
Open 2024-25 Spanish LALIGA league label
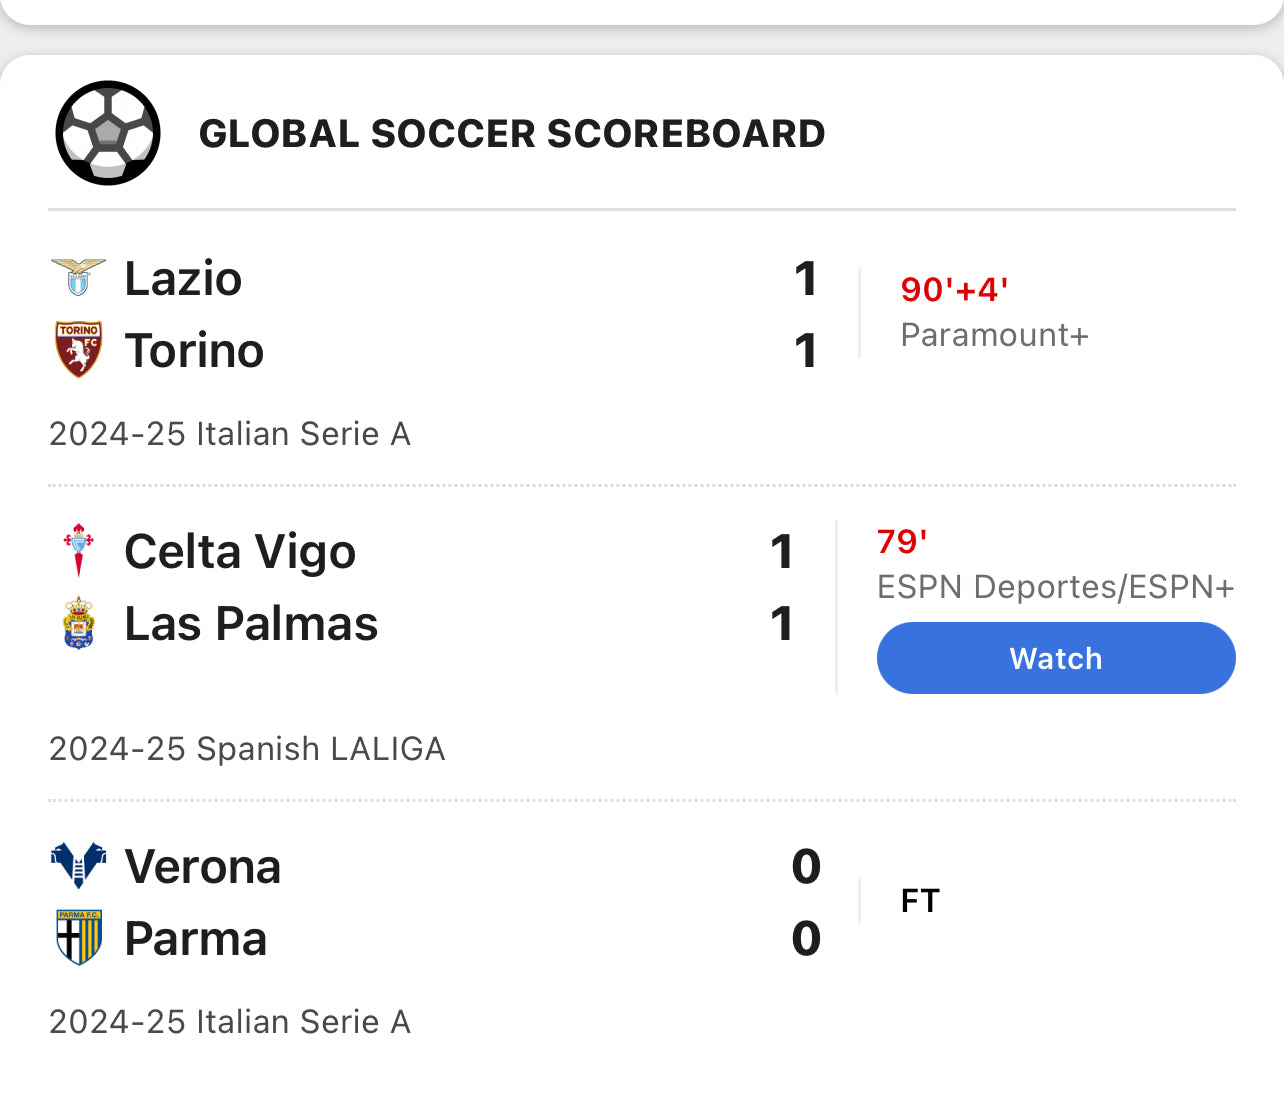click(x=247, y=748)
